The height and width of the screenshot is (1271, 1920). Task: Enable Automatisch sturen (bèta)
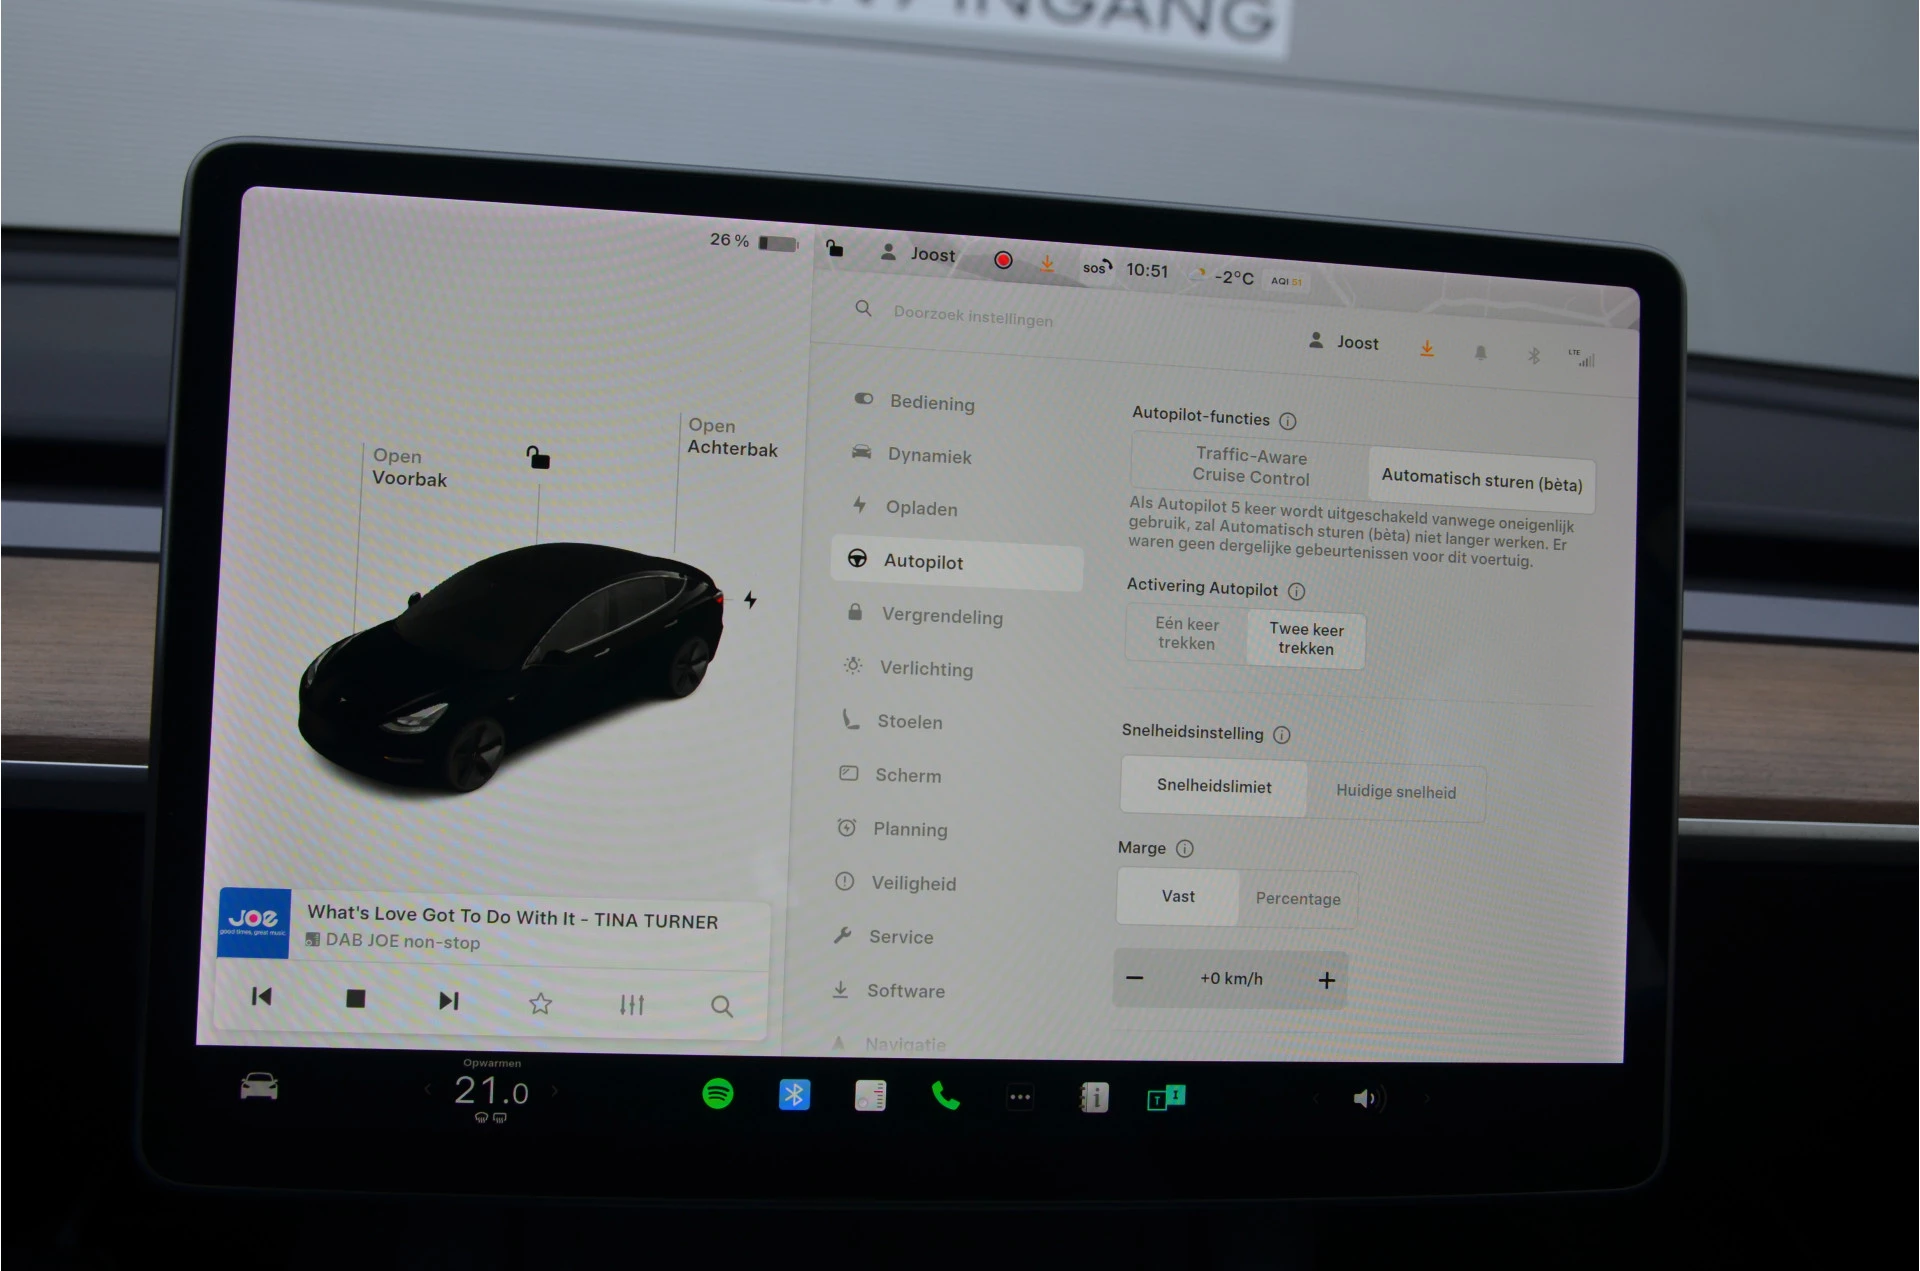tap(1480, 483)
